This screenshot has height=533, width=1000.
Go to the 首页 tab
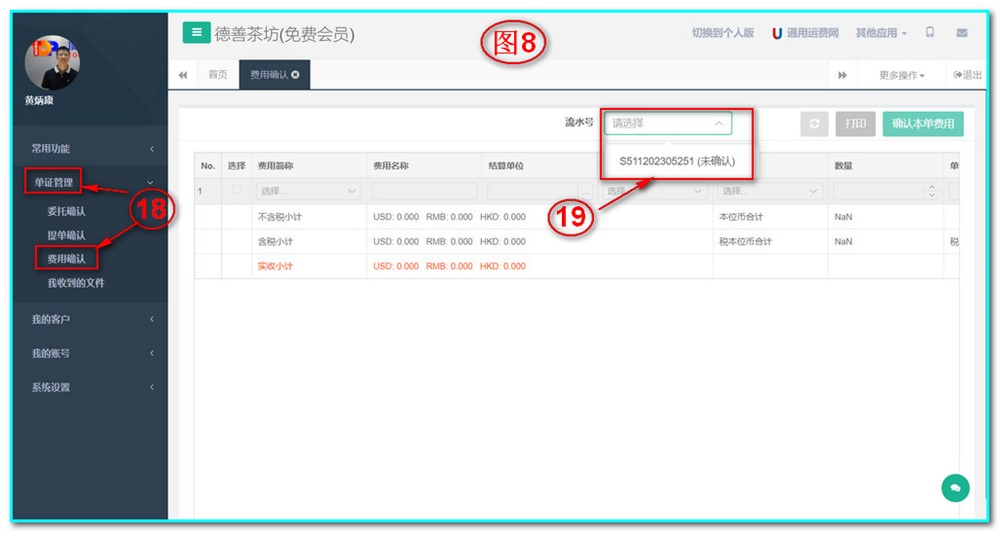(217, 75)
